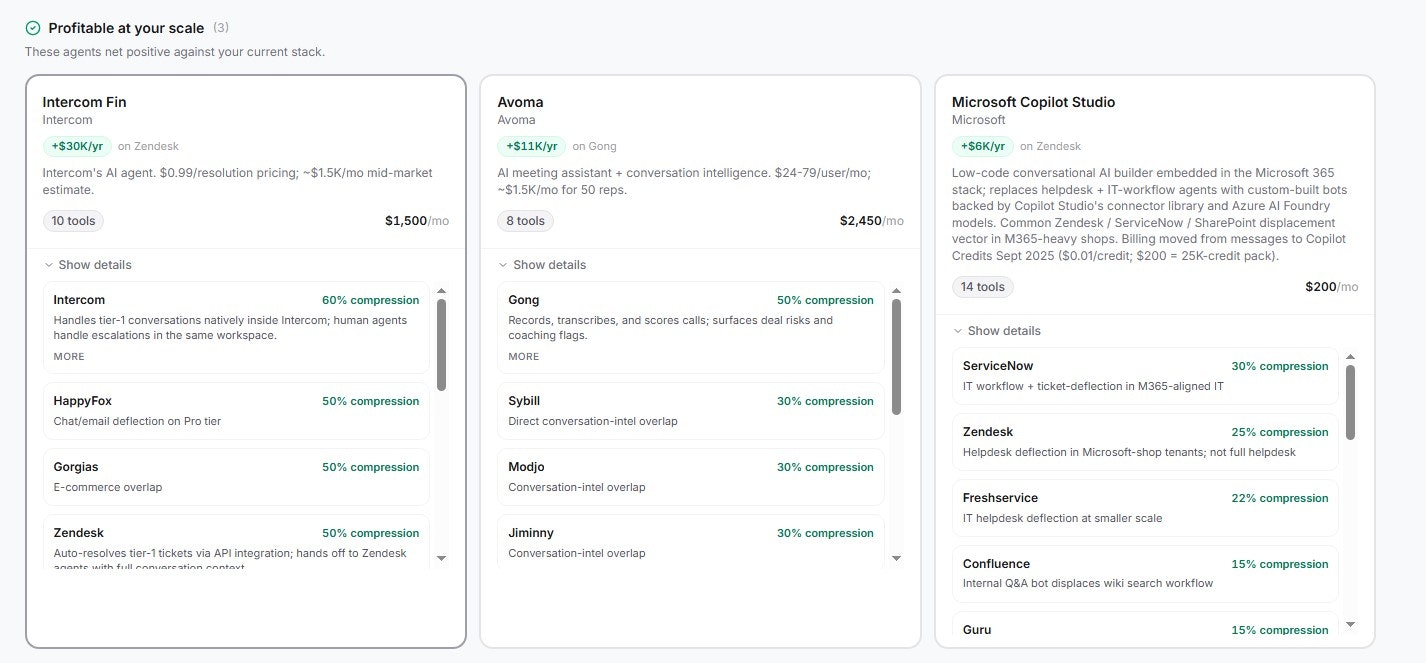Click the green checkmark icon beside Profitable heading
The height and width of the screenshot is (663, 1426).
point(33,28)
